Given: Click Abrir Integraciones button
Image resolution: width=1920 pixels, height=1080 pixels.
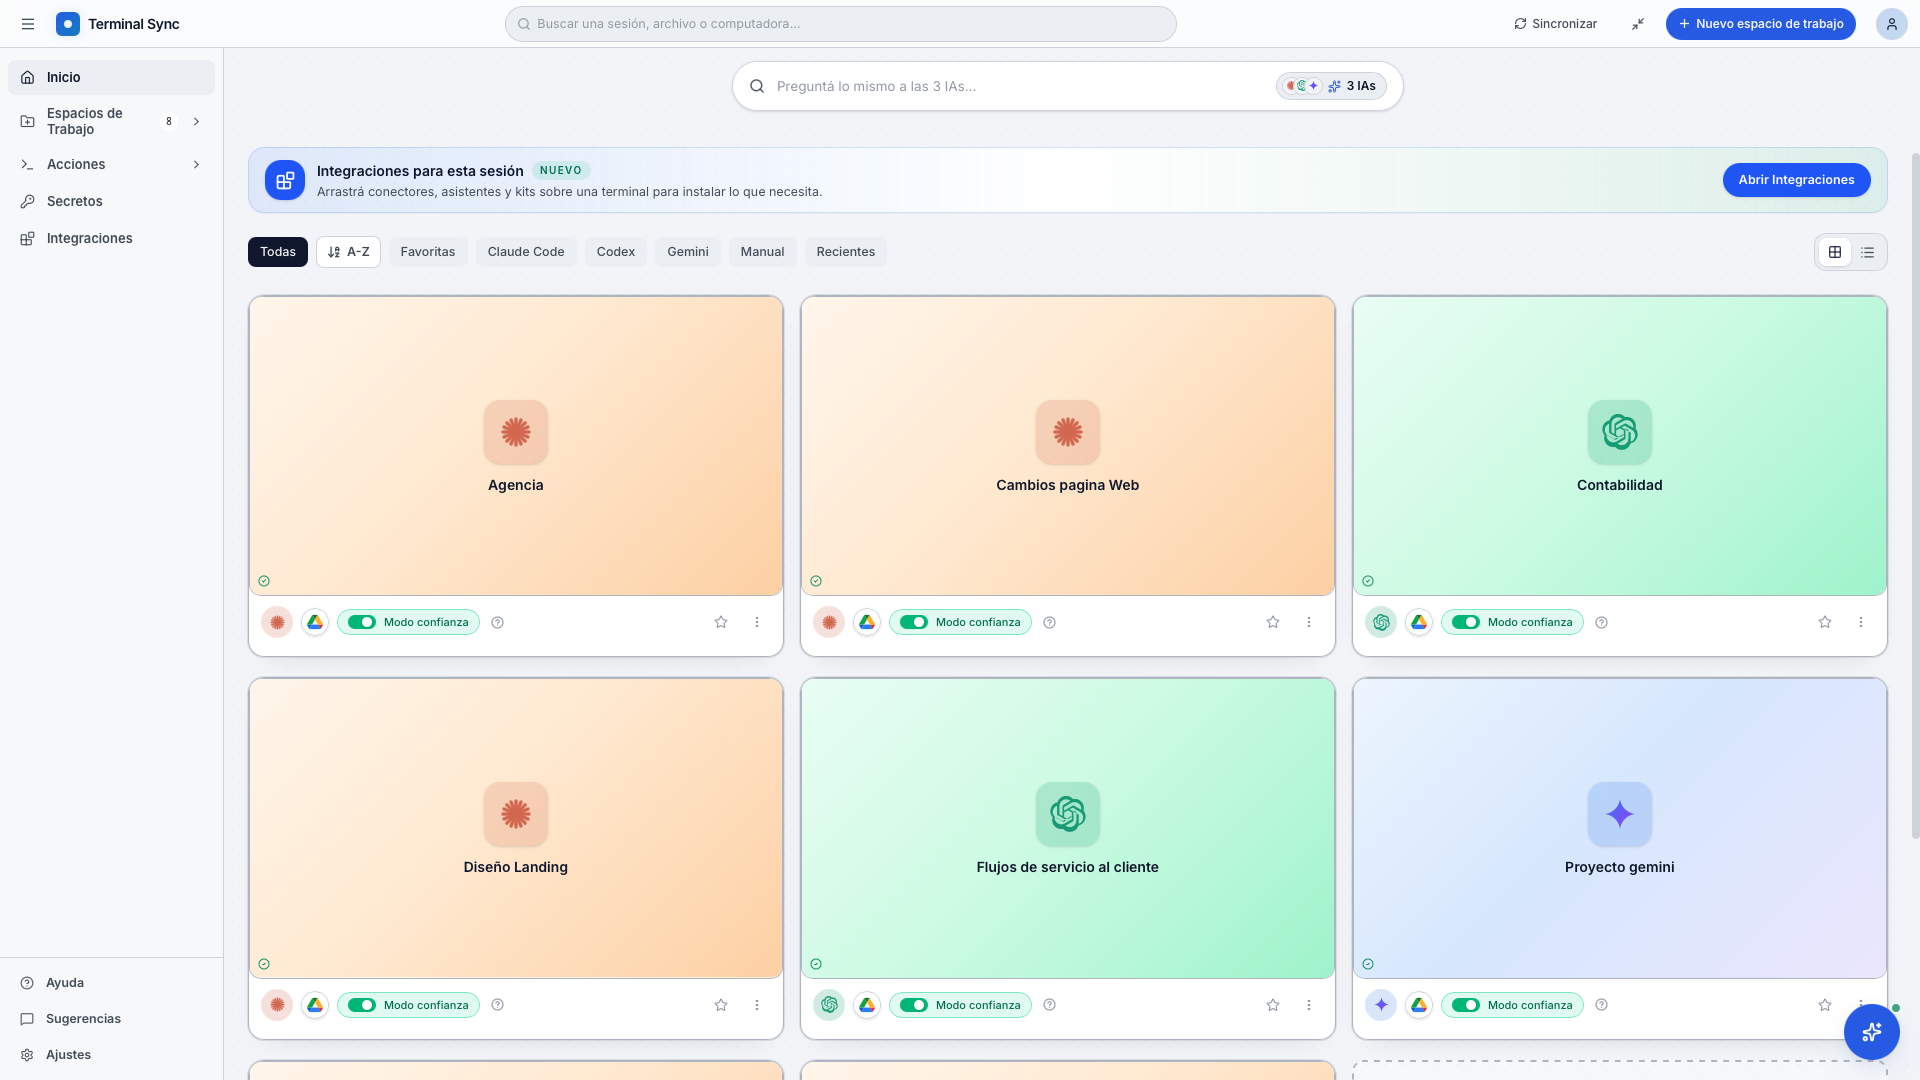Looking at the screenshot, I should tap(1796, 180).
